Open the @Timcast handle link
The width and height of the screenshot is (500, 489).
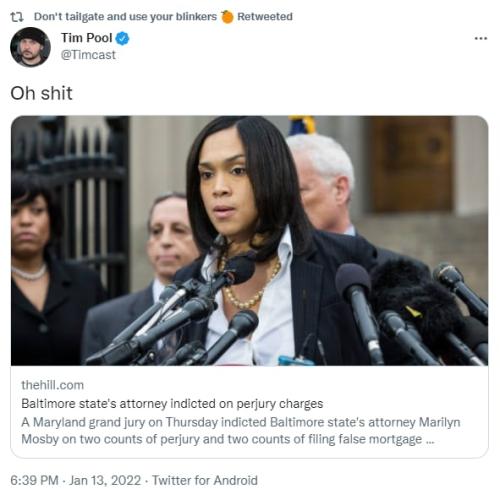click(x=88, y=55)
